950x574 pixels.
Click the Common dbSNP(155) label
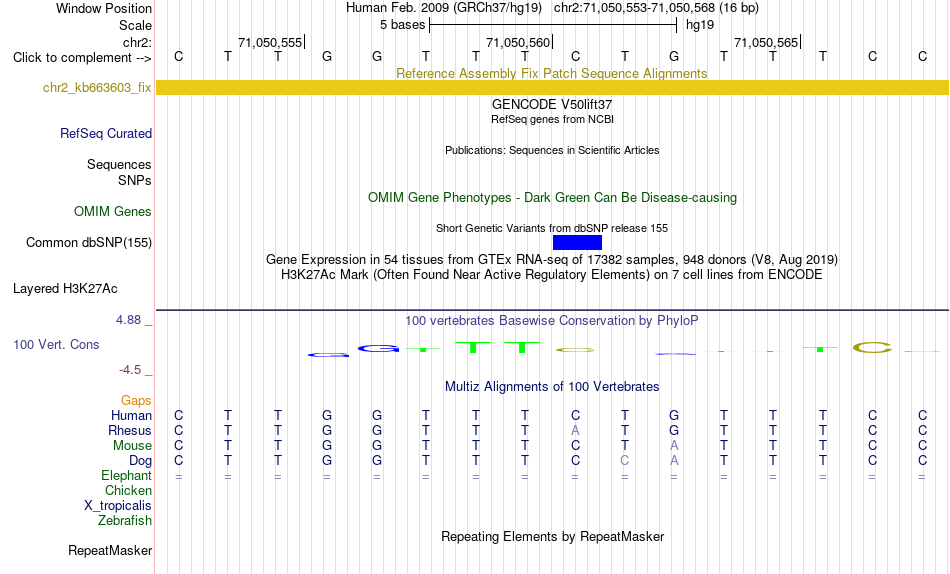89,242
